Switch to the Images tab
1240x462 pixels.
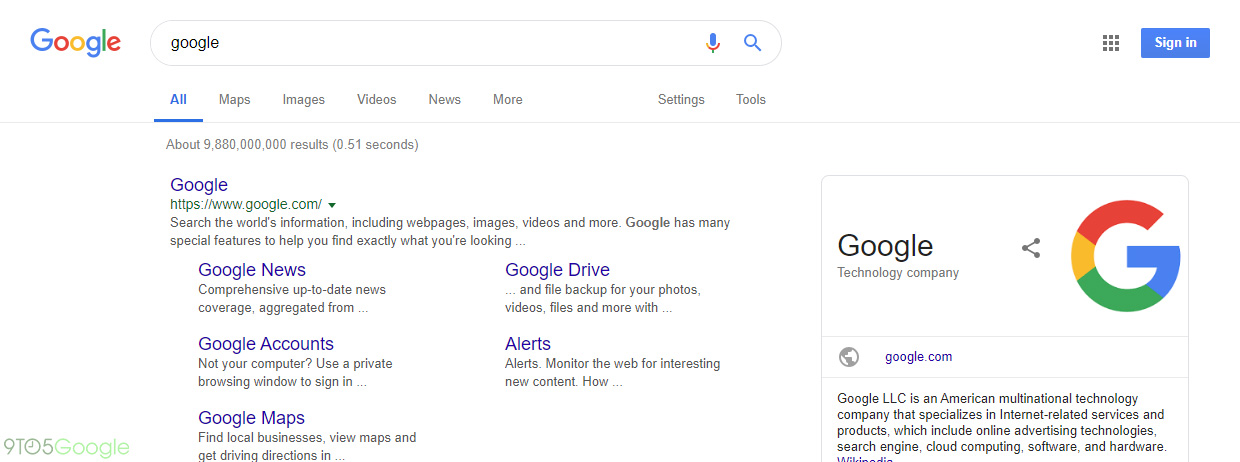(303, 100)
